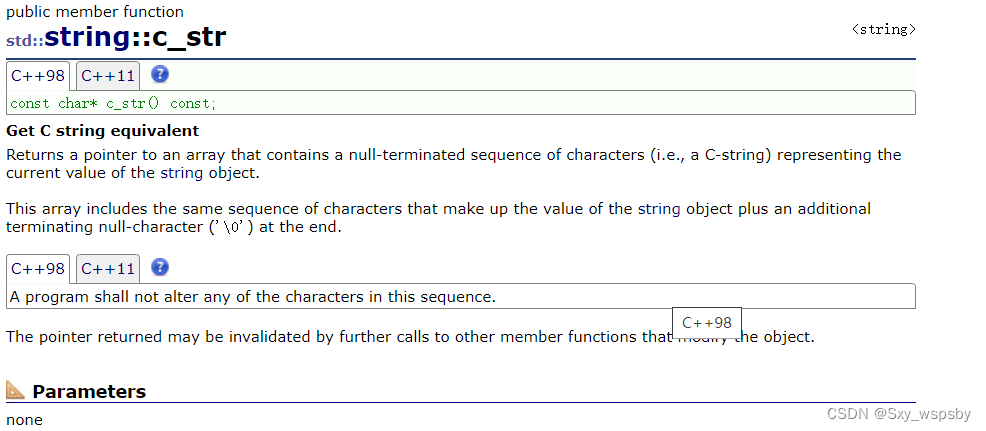Viewport: 986px width, 431px height.
Task: Click the "none" text under Parameters
Action: [x=24, y=420]
